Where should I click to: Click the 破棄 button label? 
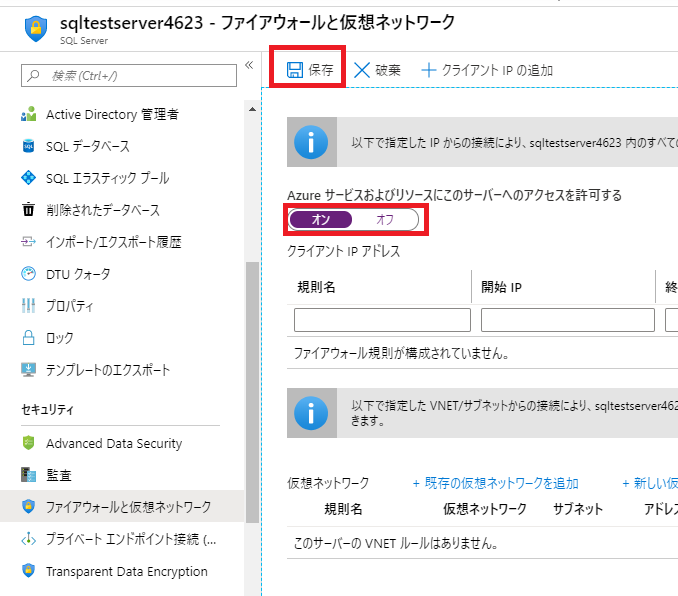tap(388, 70)
